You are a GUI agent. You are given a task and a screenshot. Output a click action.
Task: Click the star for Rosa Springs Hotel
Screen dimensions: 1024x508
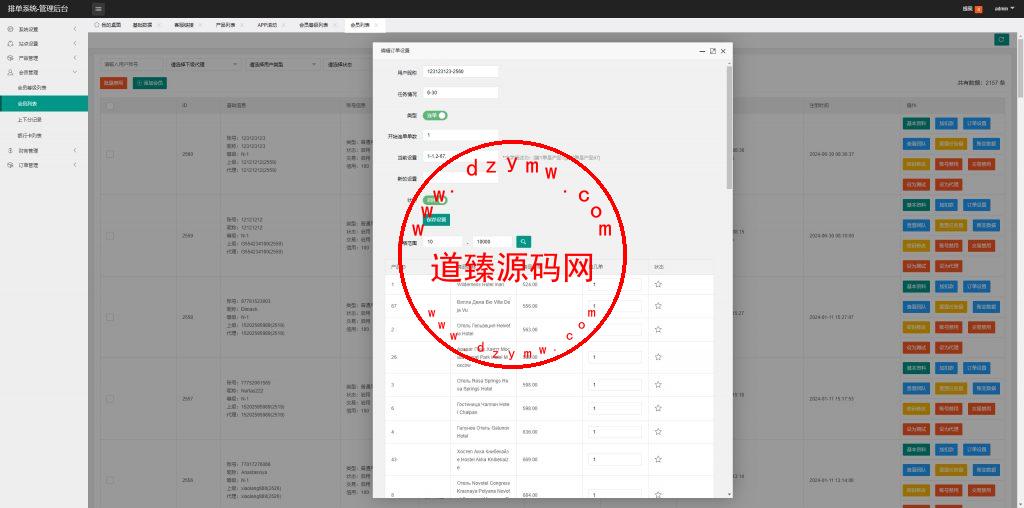coord(658,385)
